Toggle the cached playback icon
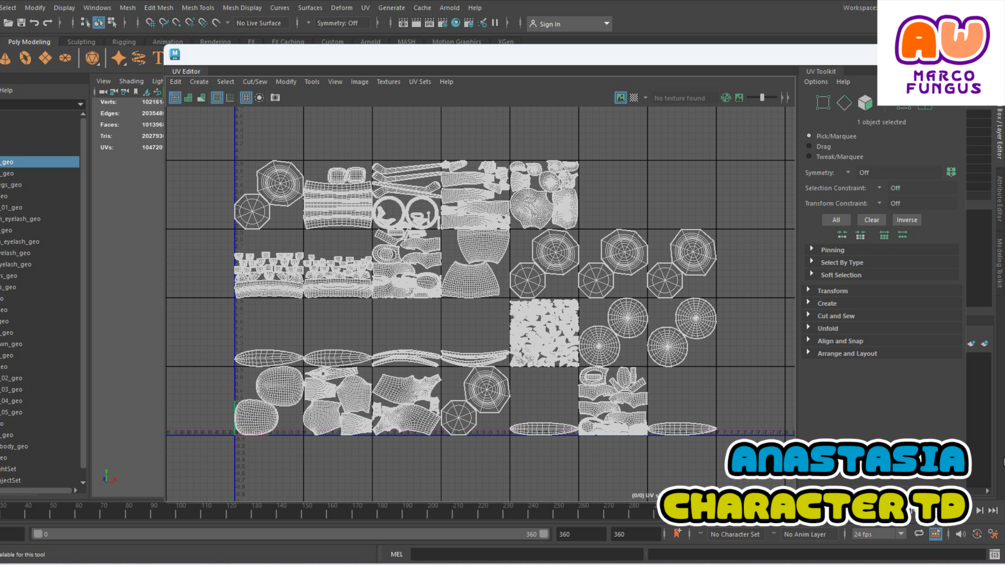This screenshot has height=565, width=1005. tap(936, 534)
